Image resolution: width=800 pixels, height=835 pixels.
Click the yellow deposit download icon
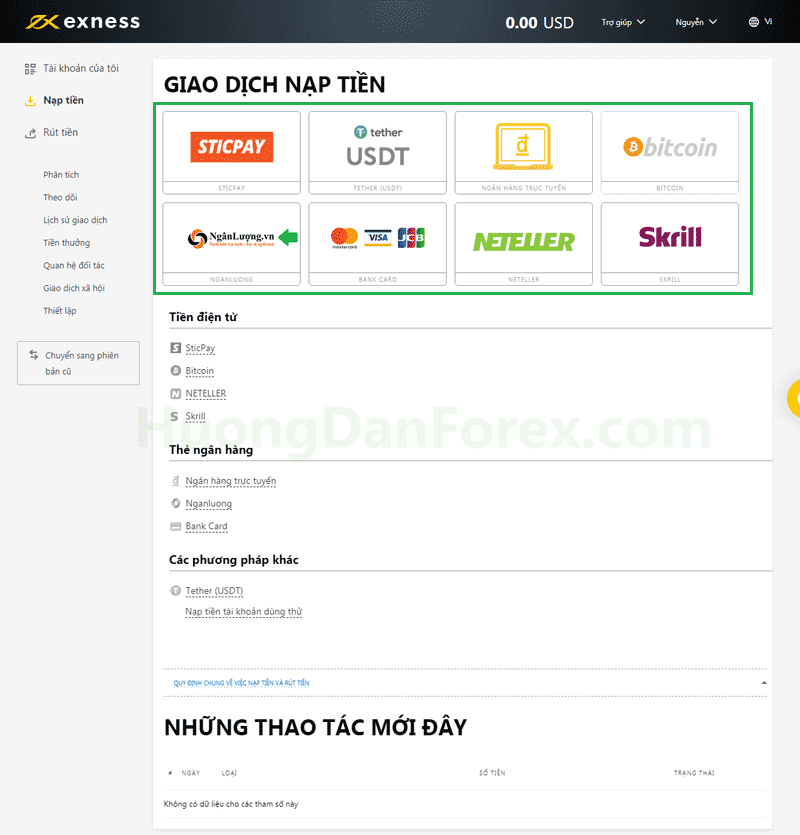click(30, 101)
